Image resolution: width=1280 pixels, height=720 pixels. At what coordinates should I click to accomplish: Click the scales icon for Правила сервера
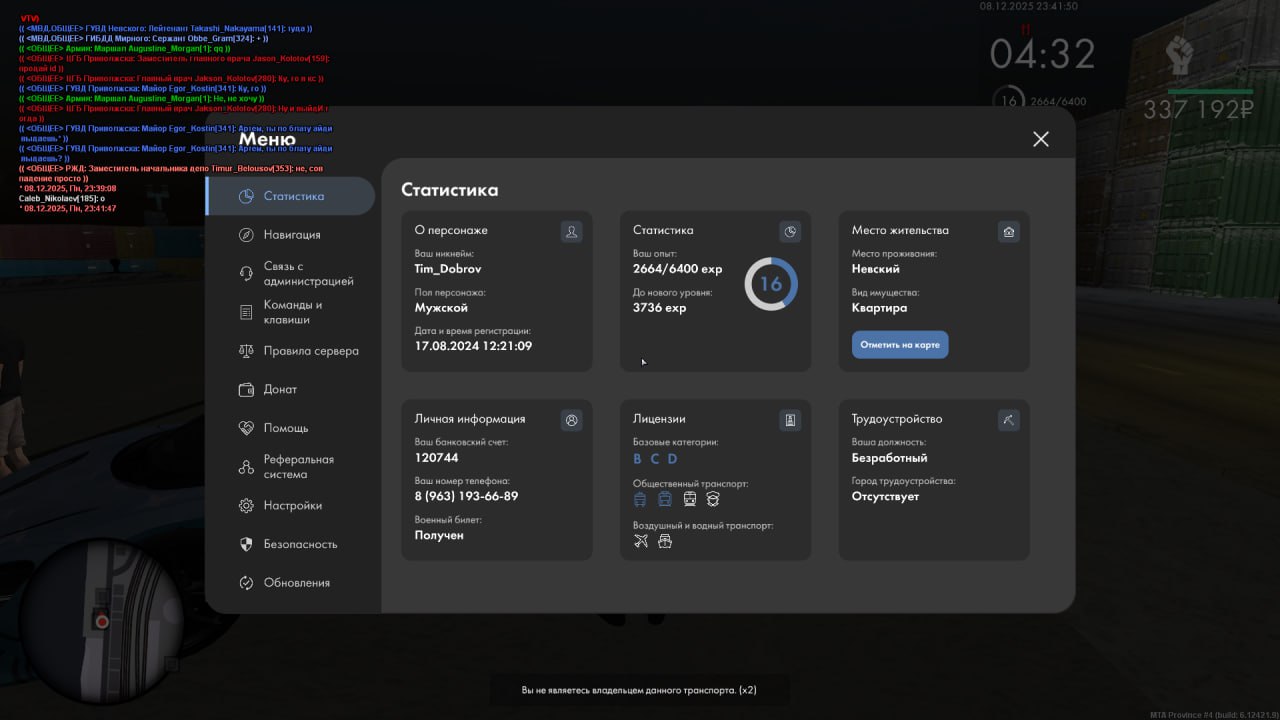(x=246, y=351)
